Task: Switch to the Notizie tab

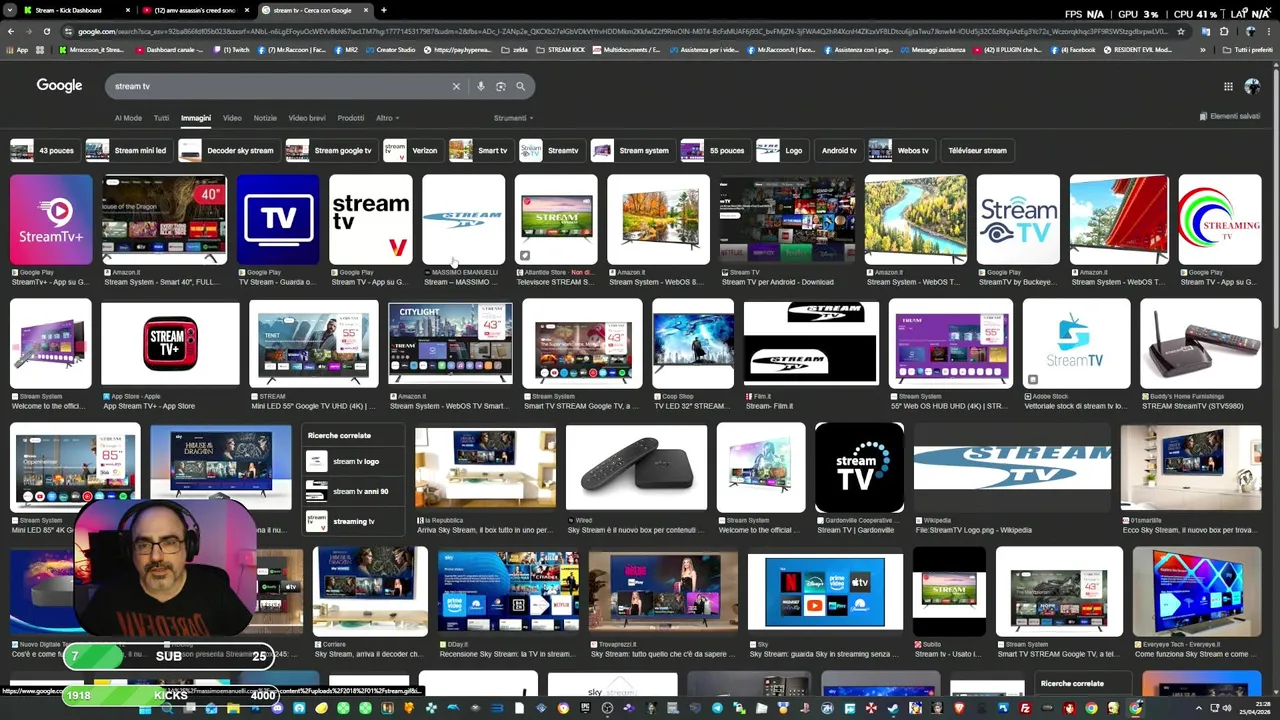Action: (x=265, y=118)
